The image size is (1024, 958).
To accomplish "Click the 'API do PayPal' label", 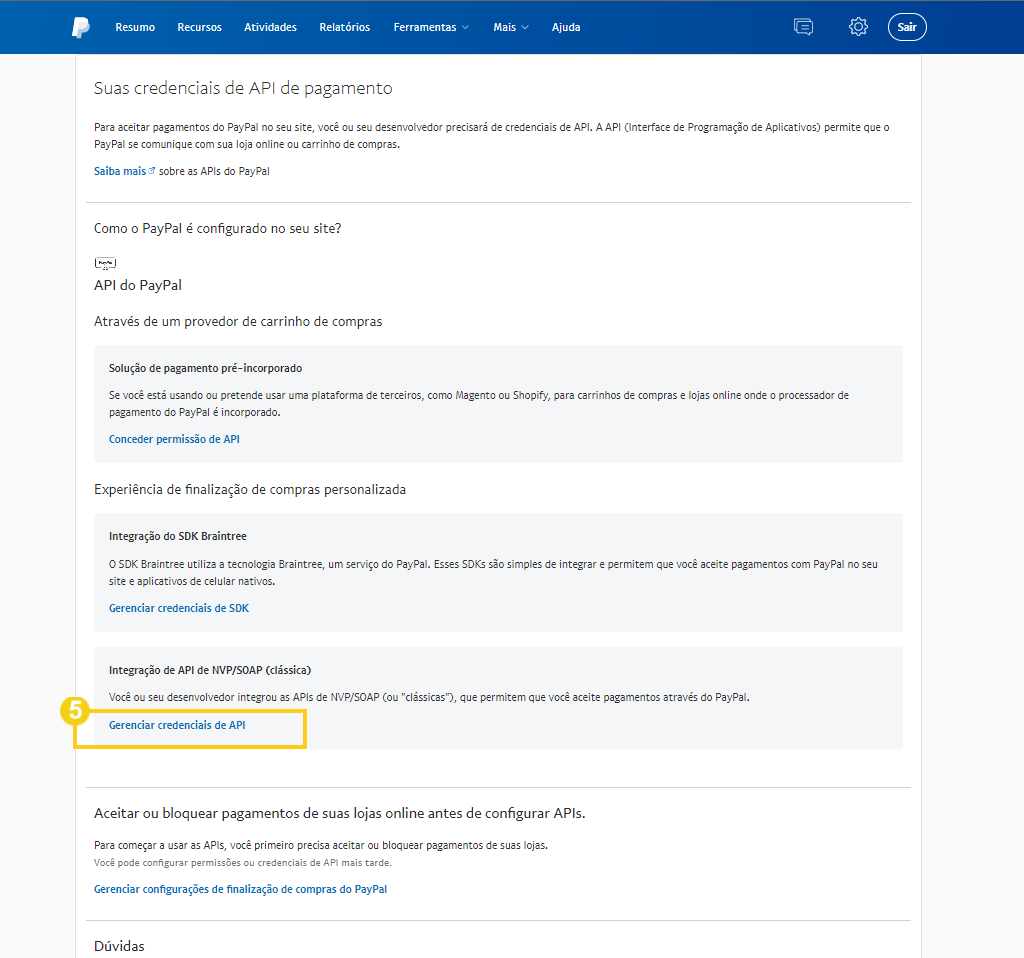I will click(138, 285).
